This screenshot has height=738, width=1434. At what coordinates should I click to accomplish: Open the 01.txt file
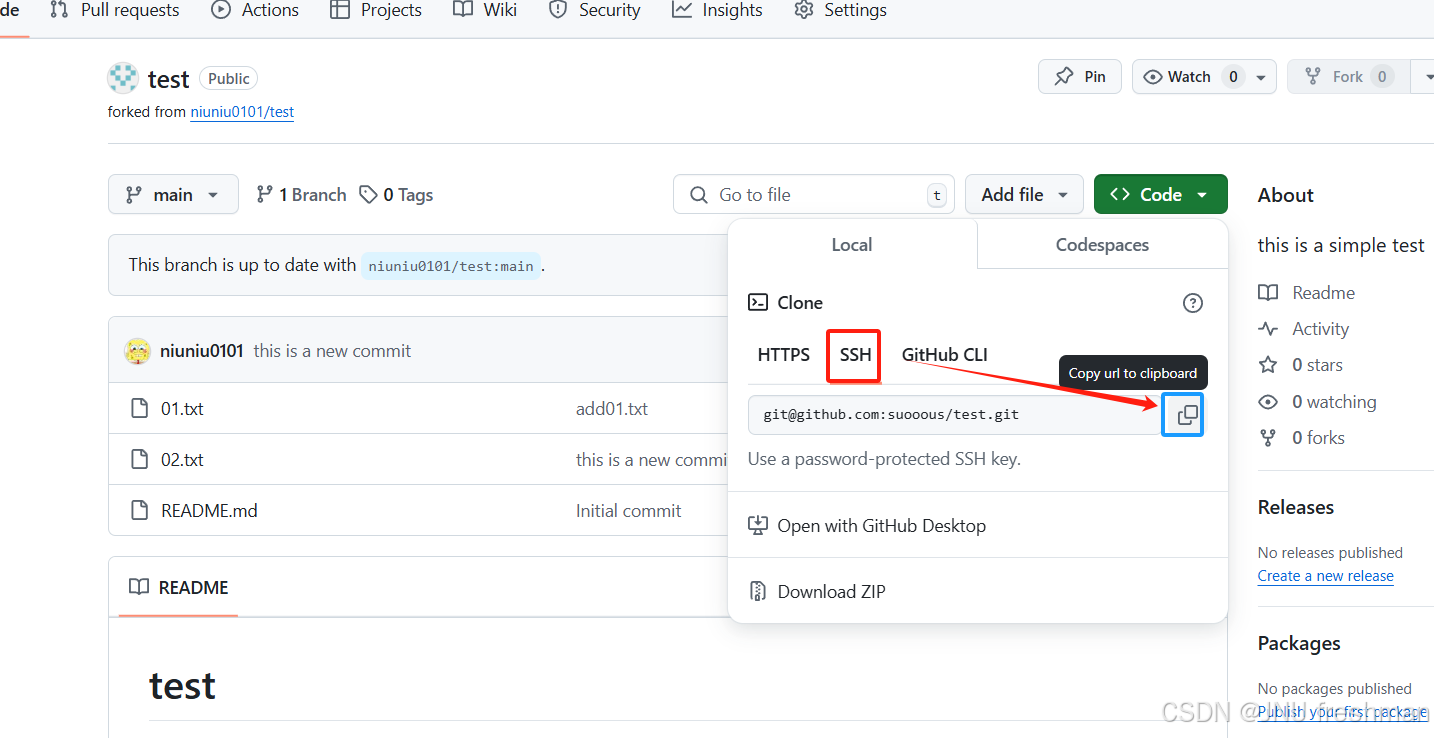[x=182, y=408]
